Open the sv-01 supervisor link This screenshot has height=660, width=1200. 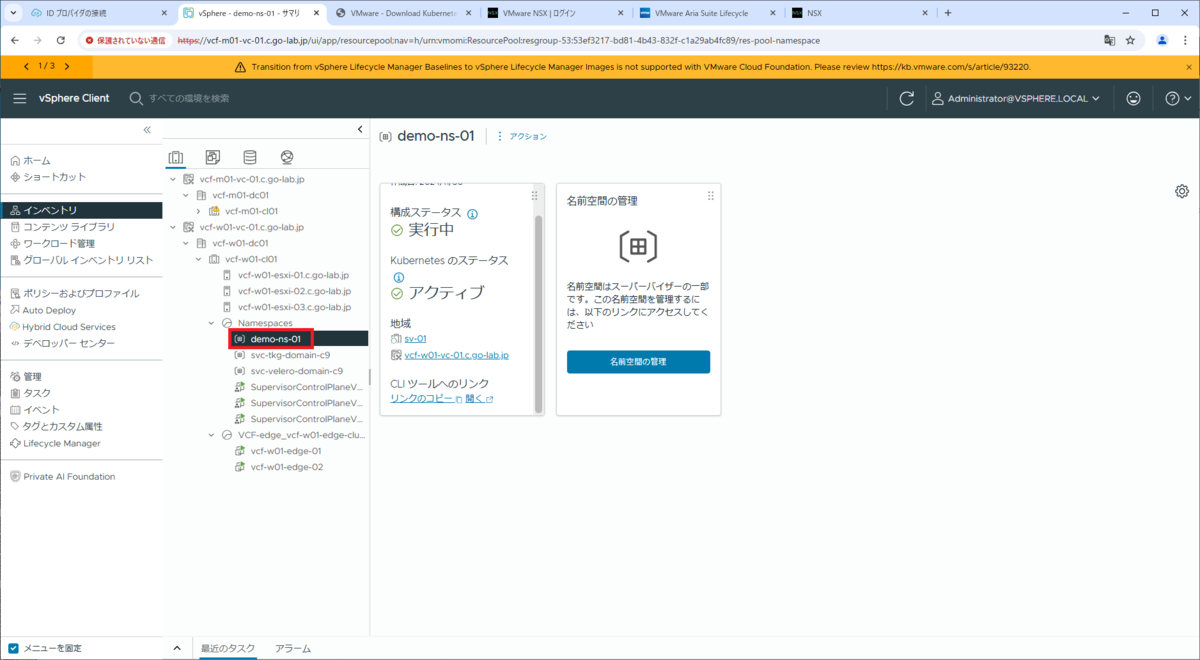coord(415,339)
